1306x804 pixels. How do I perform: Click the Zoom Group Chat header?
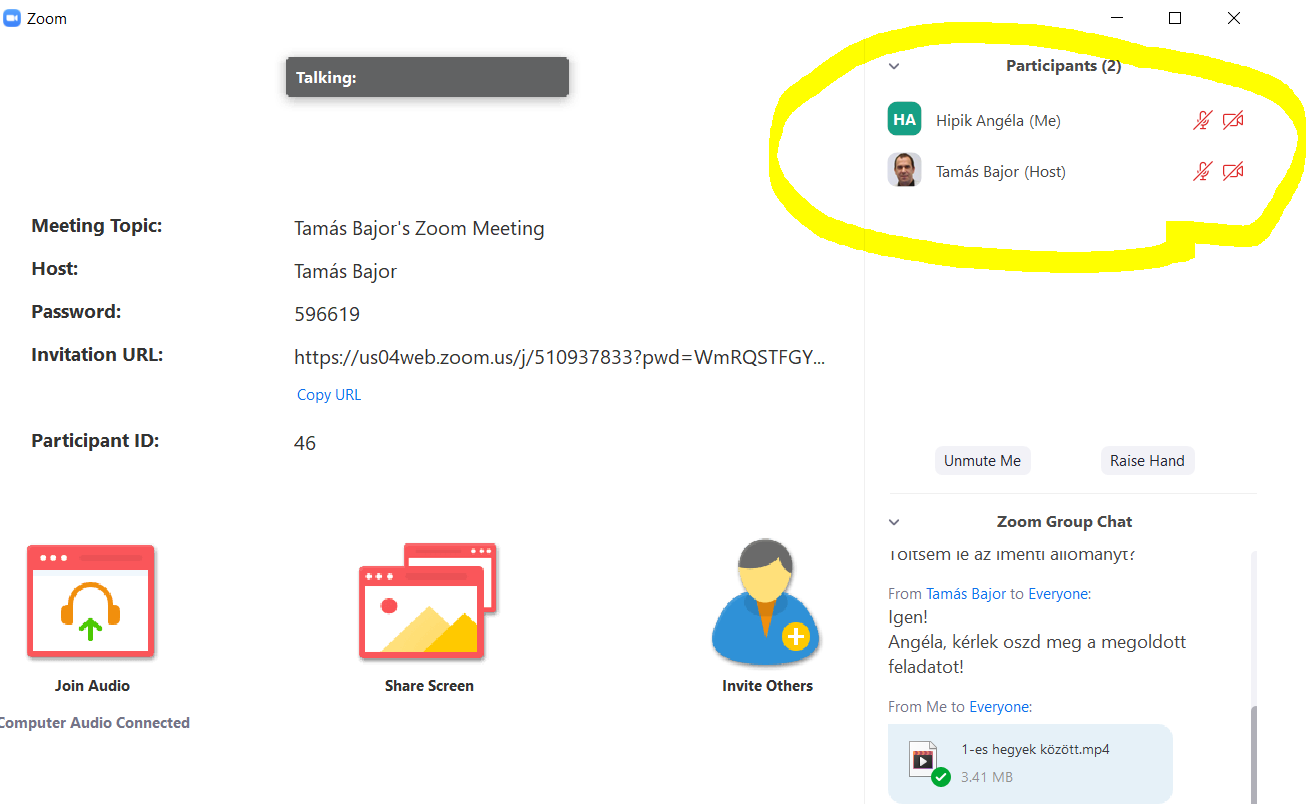point(1064,522)
